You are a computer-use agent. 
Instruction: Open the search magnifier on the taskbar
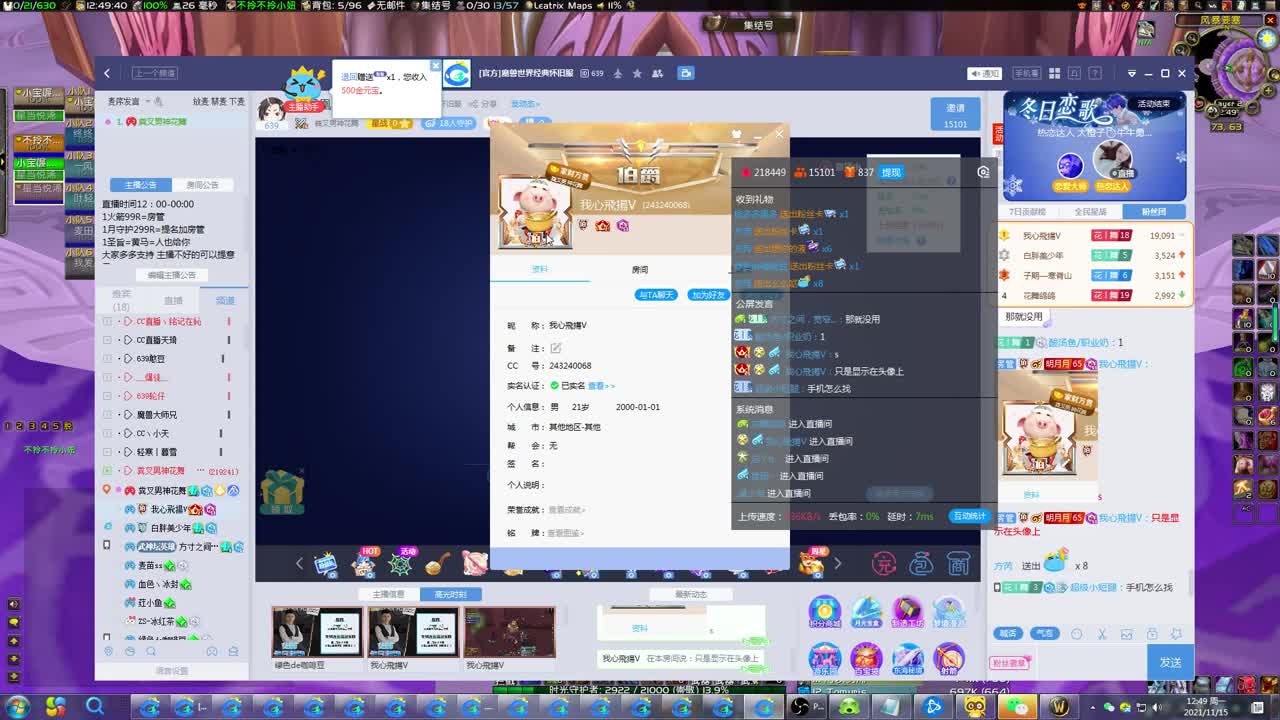click(95, 707)
